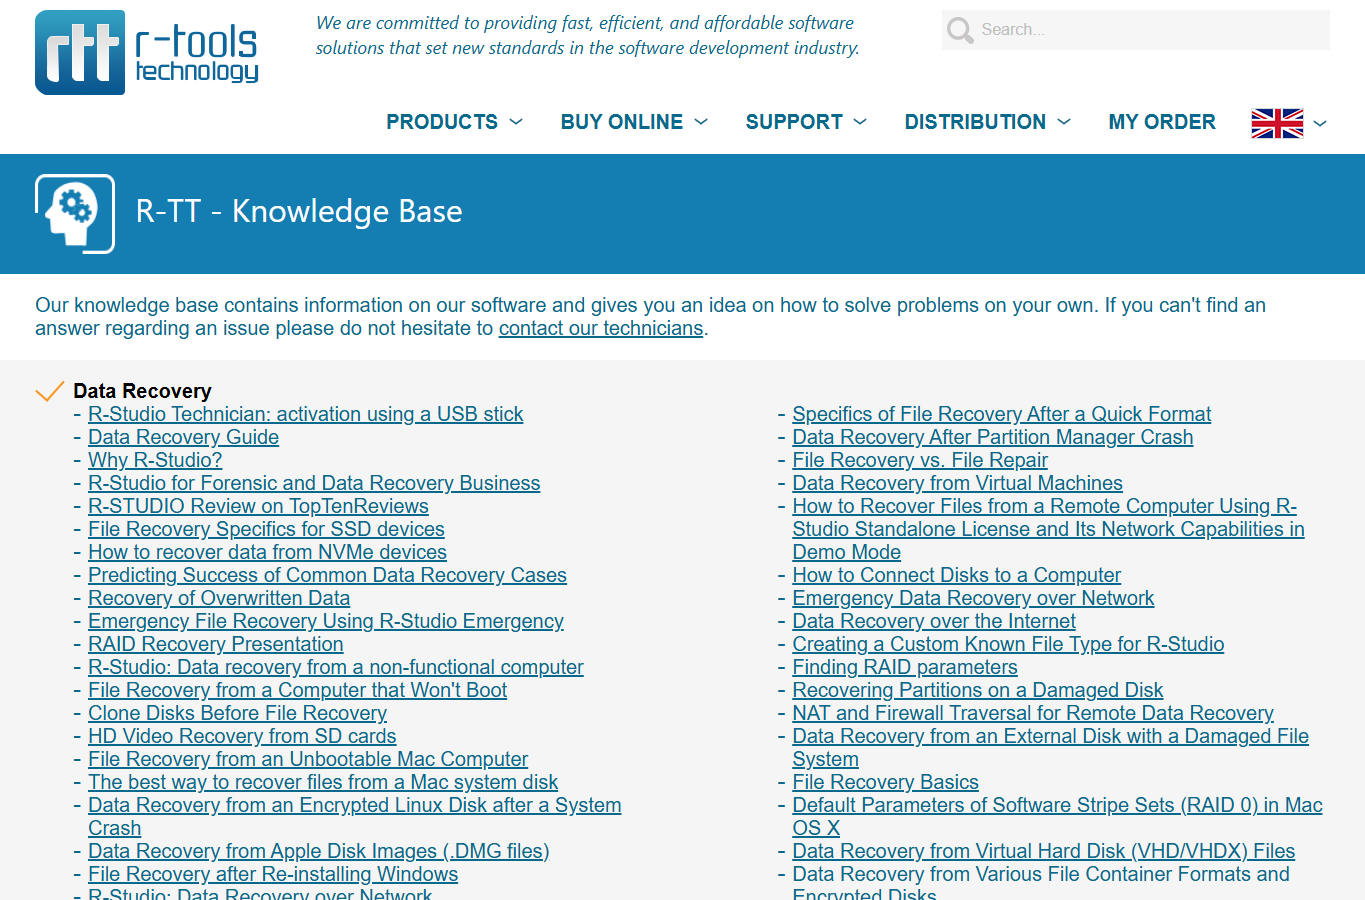Open Specifics of File Recovery After Quick Format

click(1001, 414)
